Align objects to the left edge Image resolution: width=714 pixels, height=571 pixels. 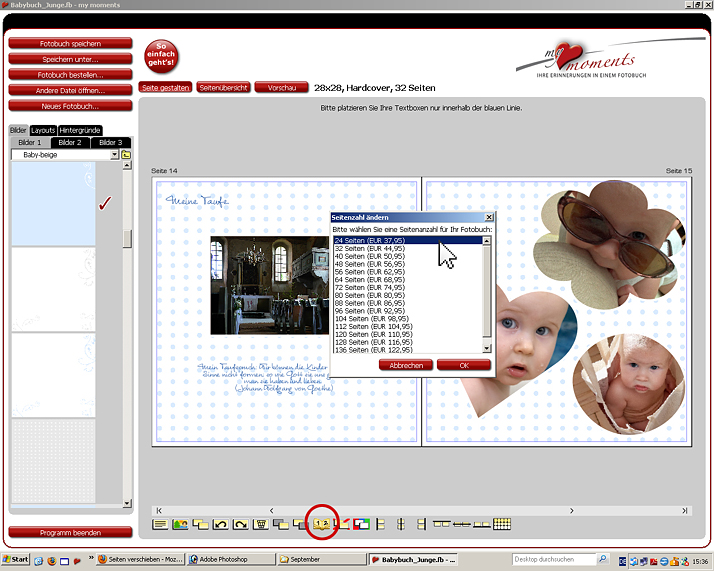pos(381,525)
